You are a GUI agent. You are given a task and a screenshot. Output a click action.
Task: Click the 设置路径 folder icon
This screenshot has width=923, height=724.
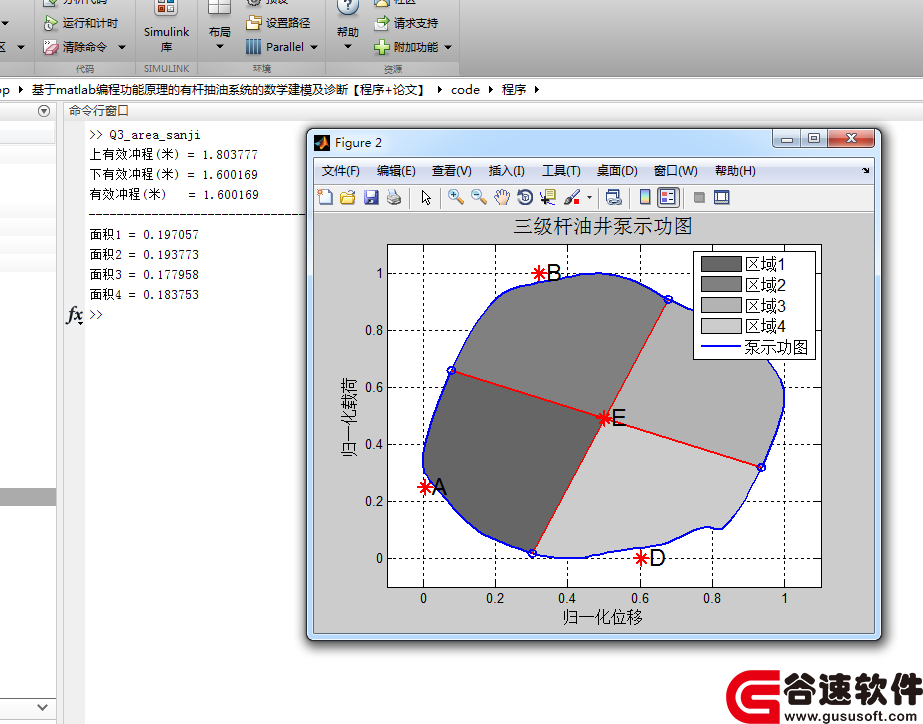tap(254, 23)
